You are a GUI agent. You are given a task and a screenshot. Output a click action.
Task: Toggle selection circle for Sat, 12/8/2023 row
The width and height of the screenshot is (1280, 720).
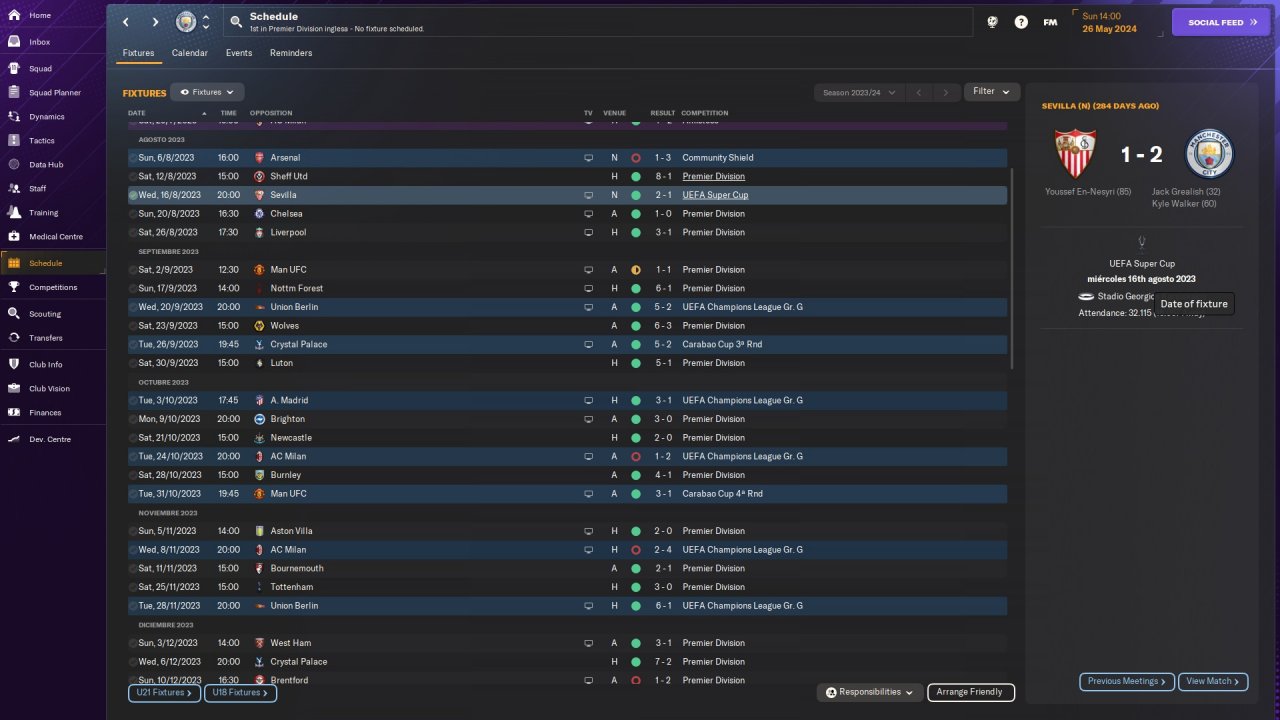(133, 177)
